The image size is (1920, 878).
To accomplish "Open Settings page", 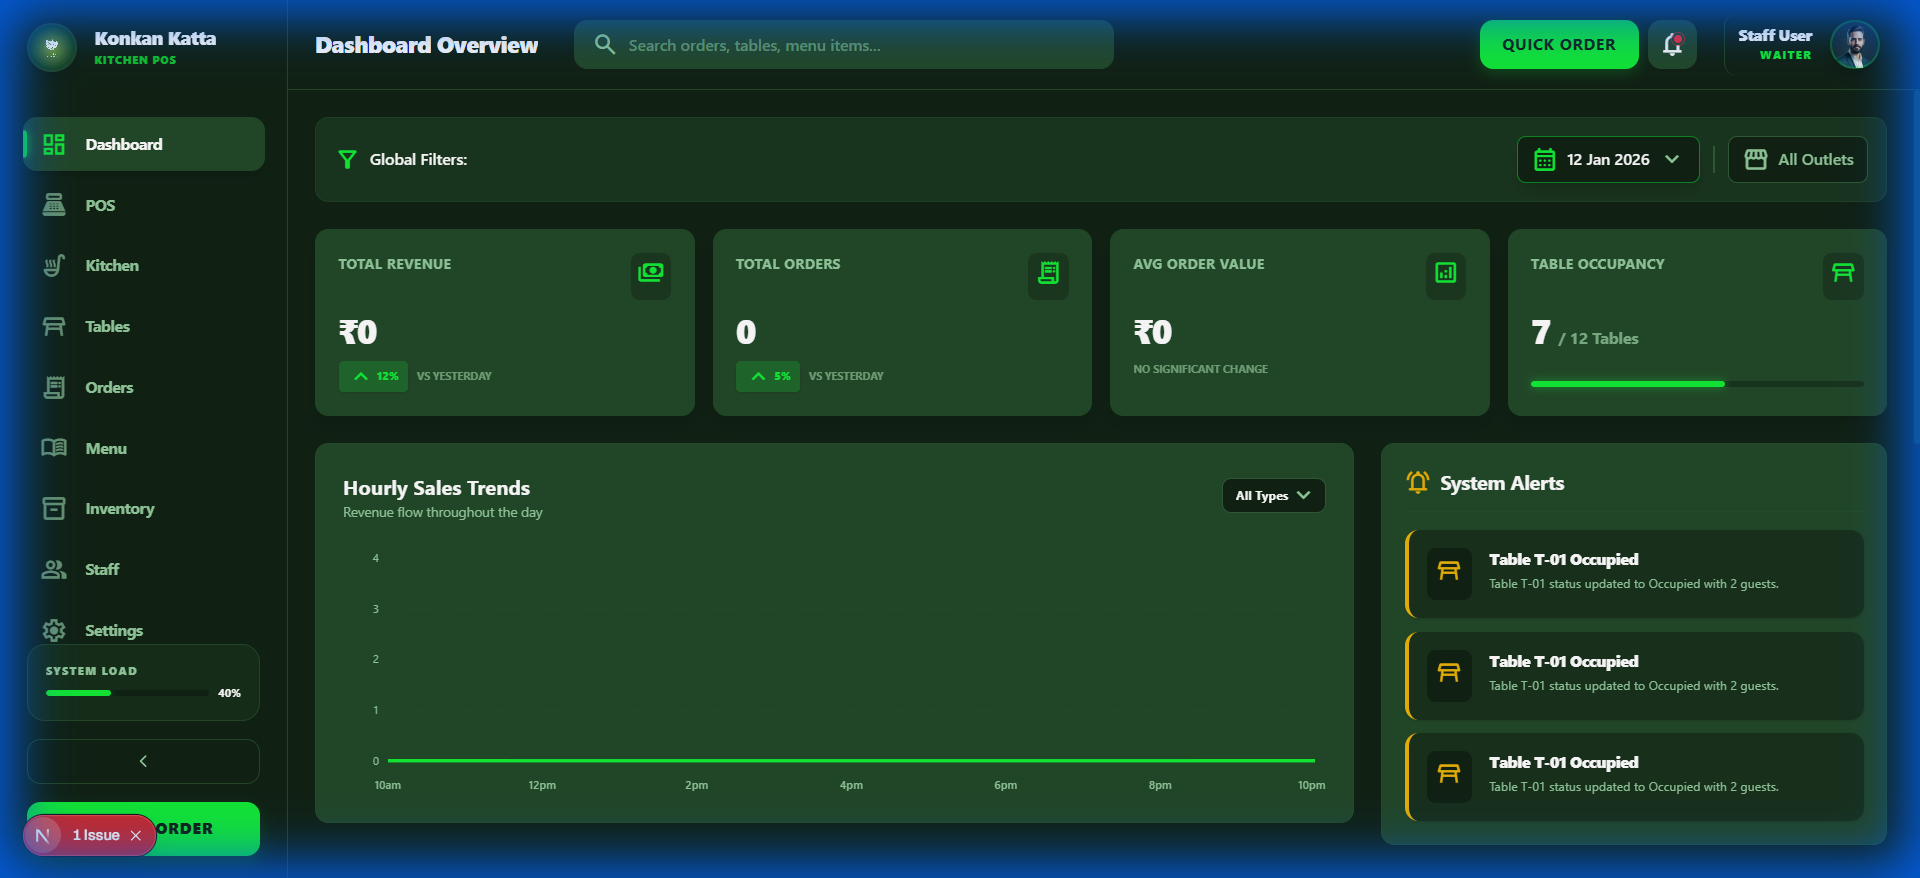I will pyautogui.click(x=144, y=631).
